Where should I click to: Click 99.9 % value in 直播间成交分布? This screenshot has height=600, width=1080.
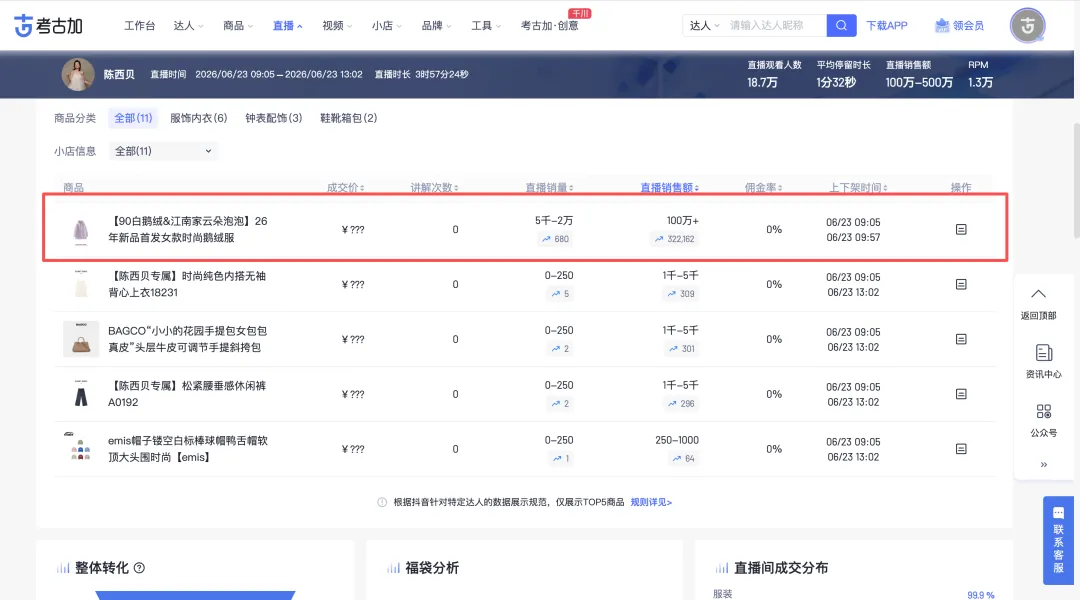(980, 595)
